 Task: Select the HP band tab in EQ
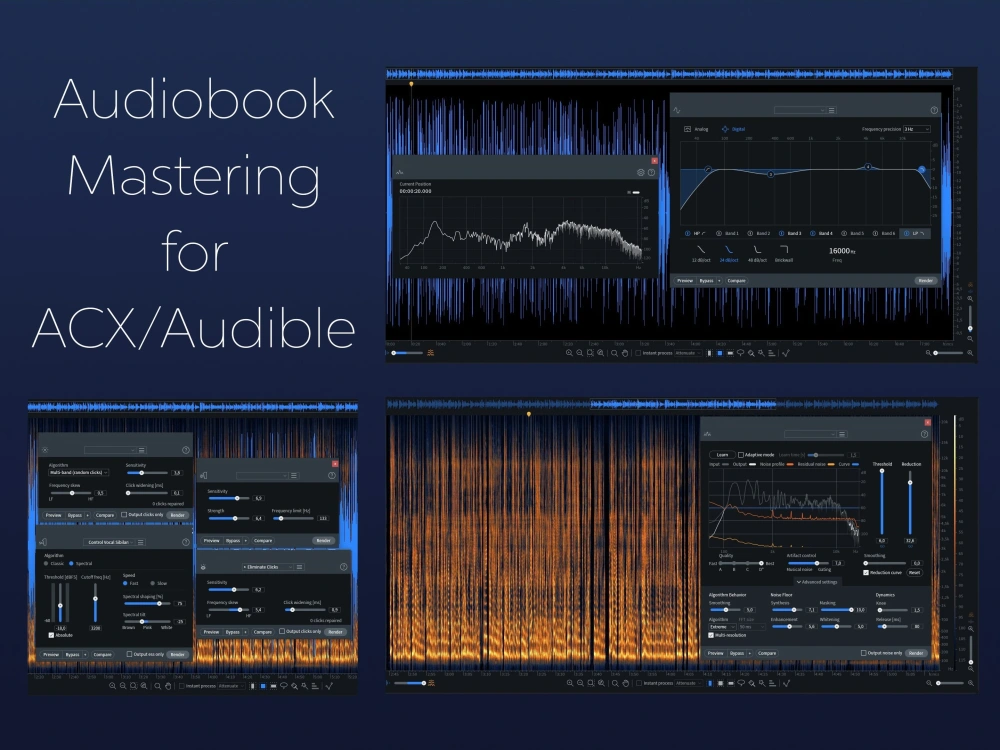pos(696,233)
